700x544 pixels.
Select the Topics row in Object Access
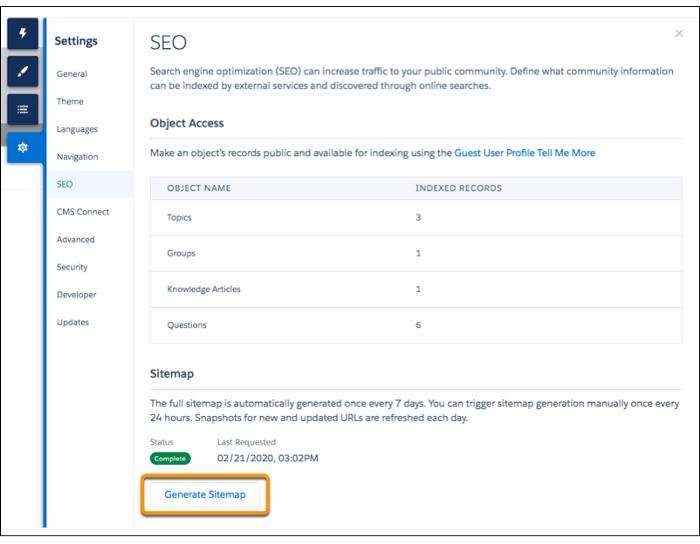point(180,217)
